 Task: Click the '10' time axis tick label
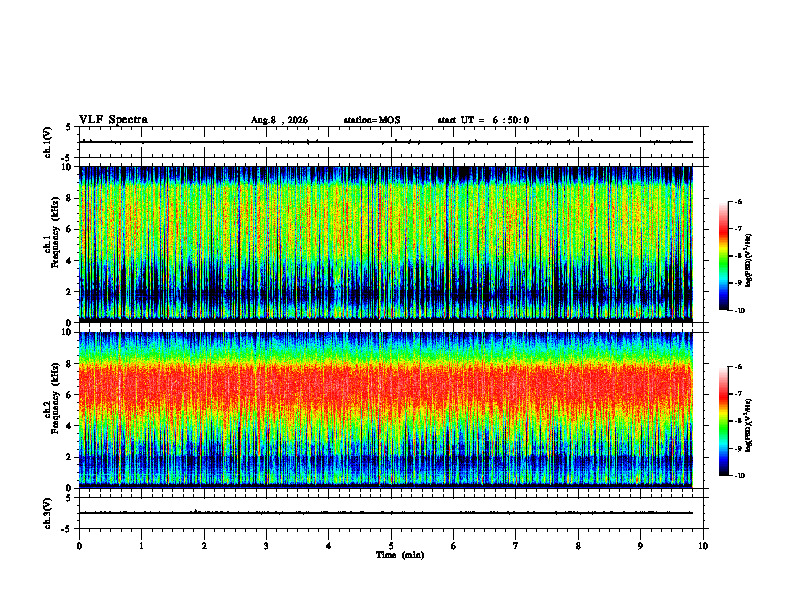(703, 546)
